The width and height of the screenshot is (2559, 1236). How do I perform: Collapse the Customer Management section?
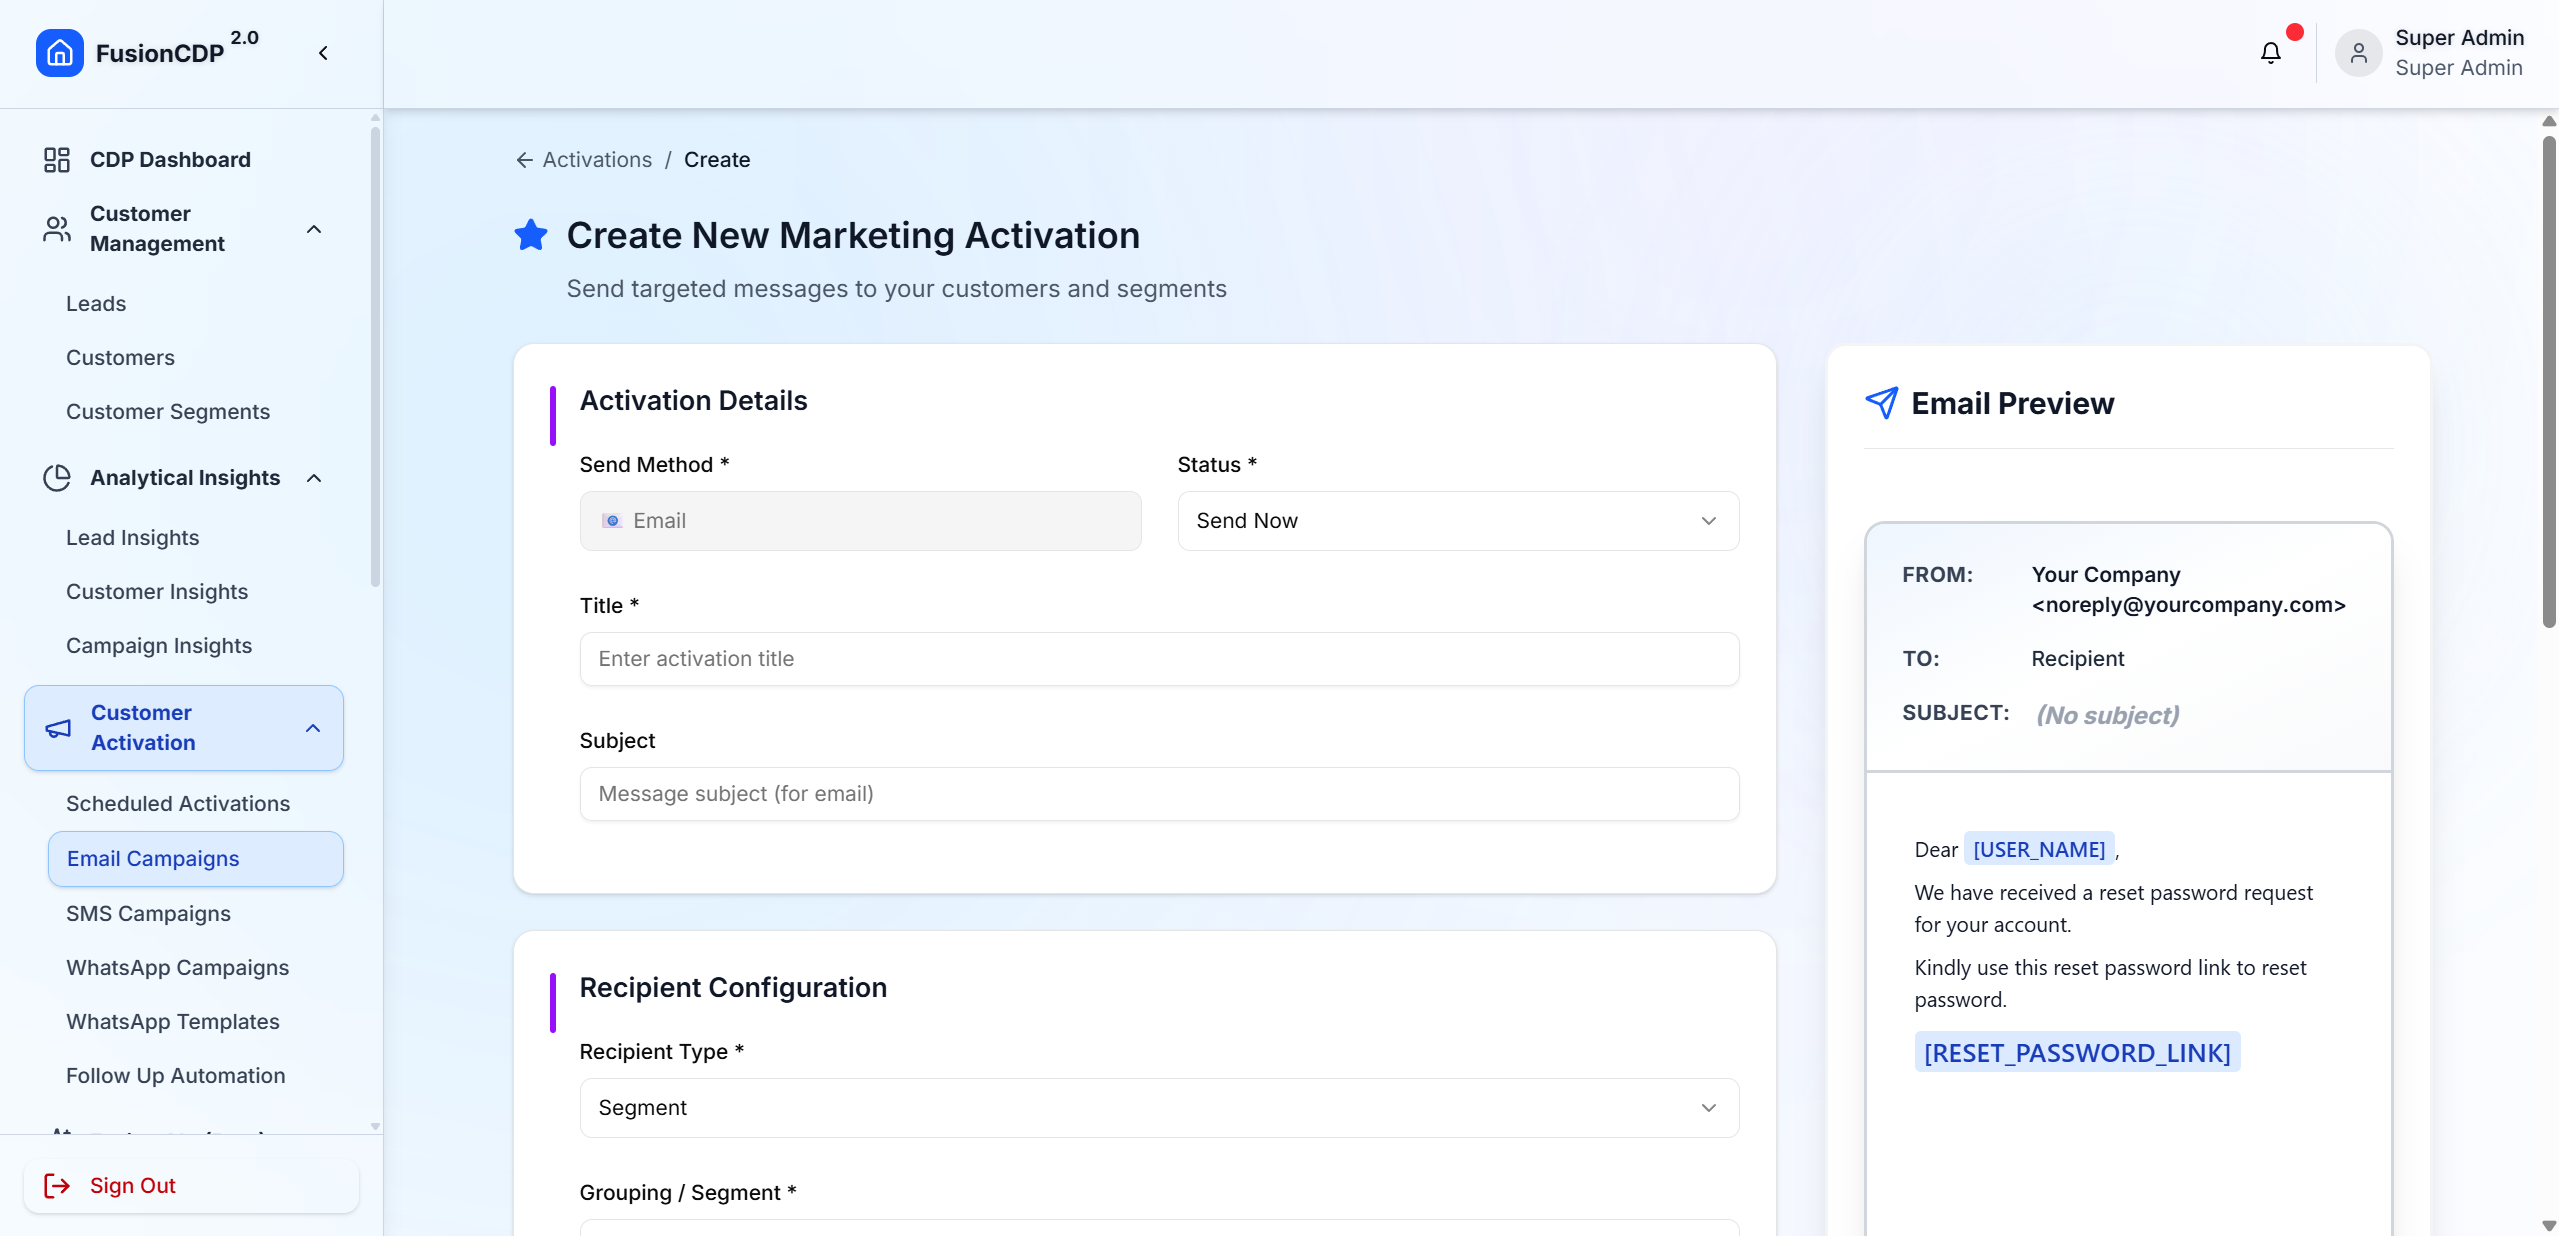coord(314,229)
